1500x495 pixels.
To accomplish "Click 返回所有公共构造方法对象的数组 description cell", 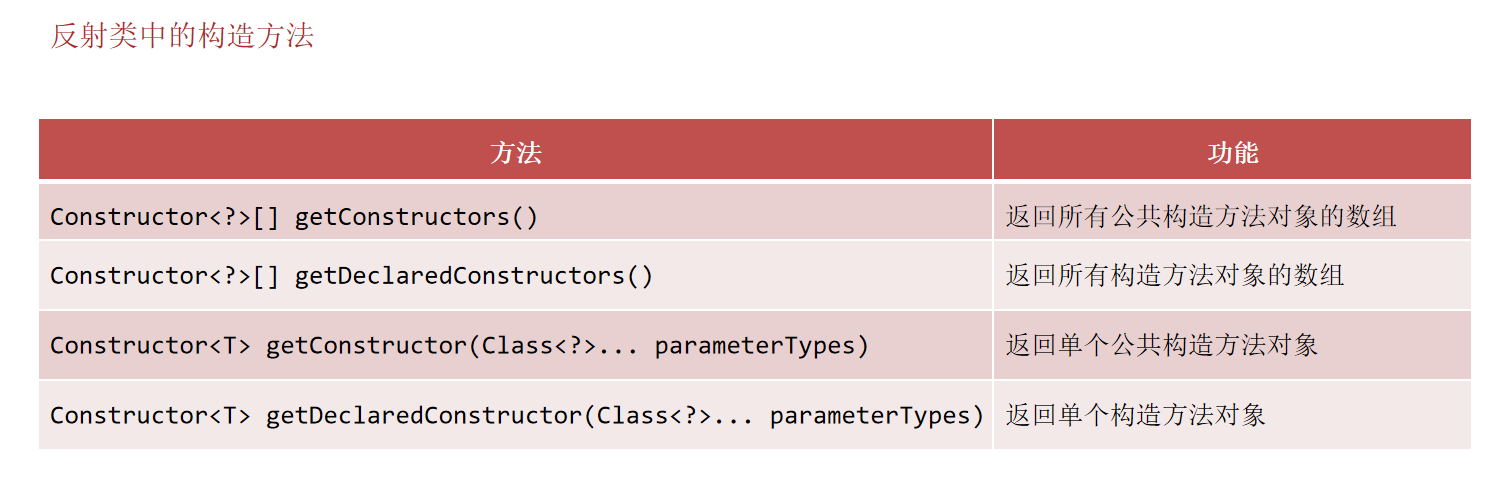I will click(1200, 216).
